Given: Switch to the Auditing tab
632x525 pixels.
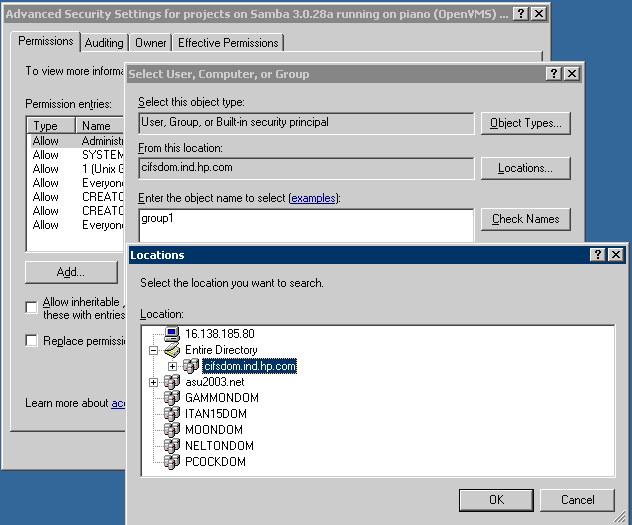Looking at the screenshot, I should (104, 43).
